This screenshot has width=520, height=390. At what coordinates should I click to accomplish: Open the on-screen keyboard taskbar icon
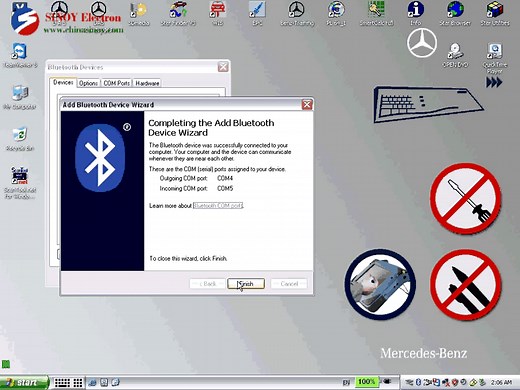pos(62,382)
